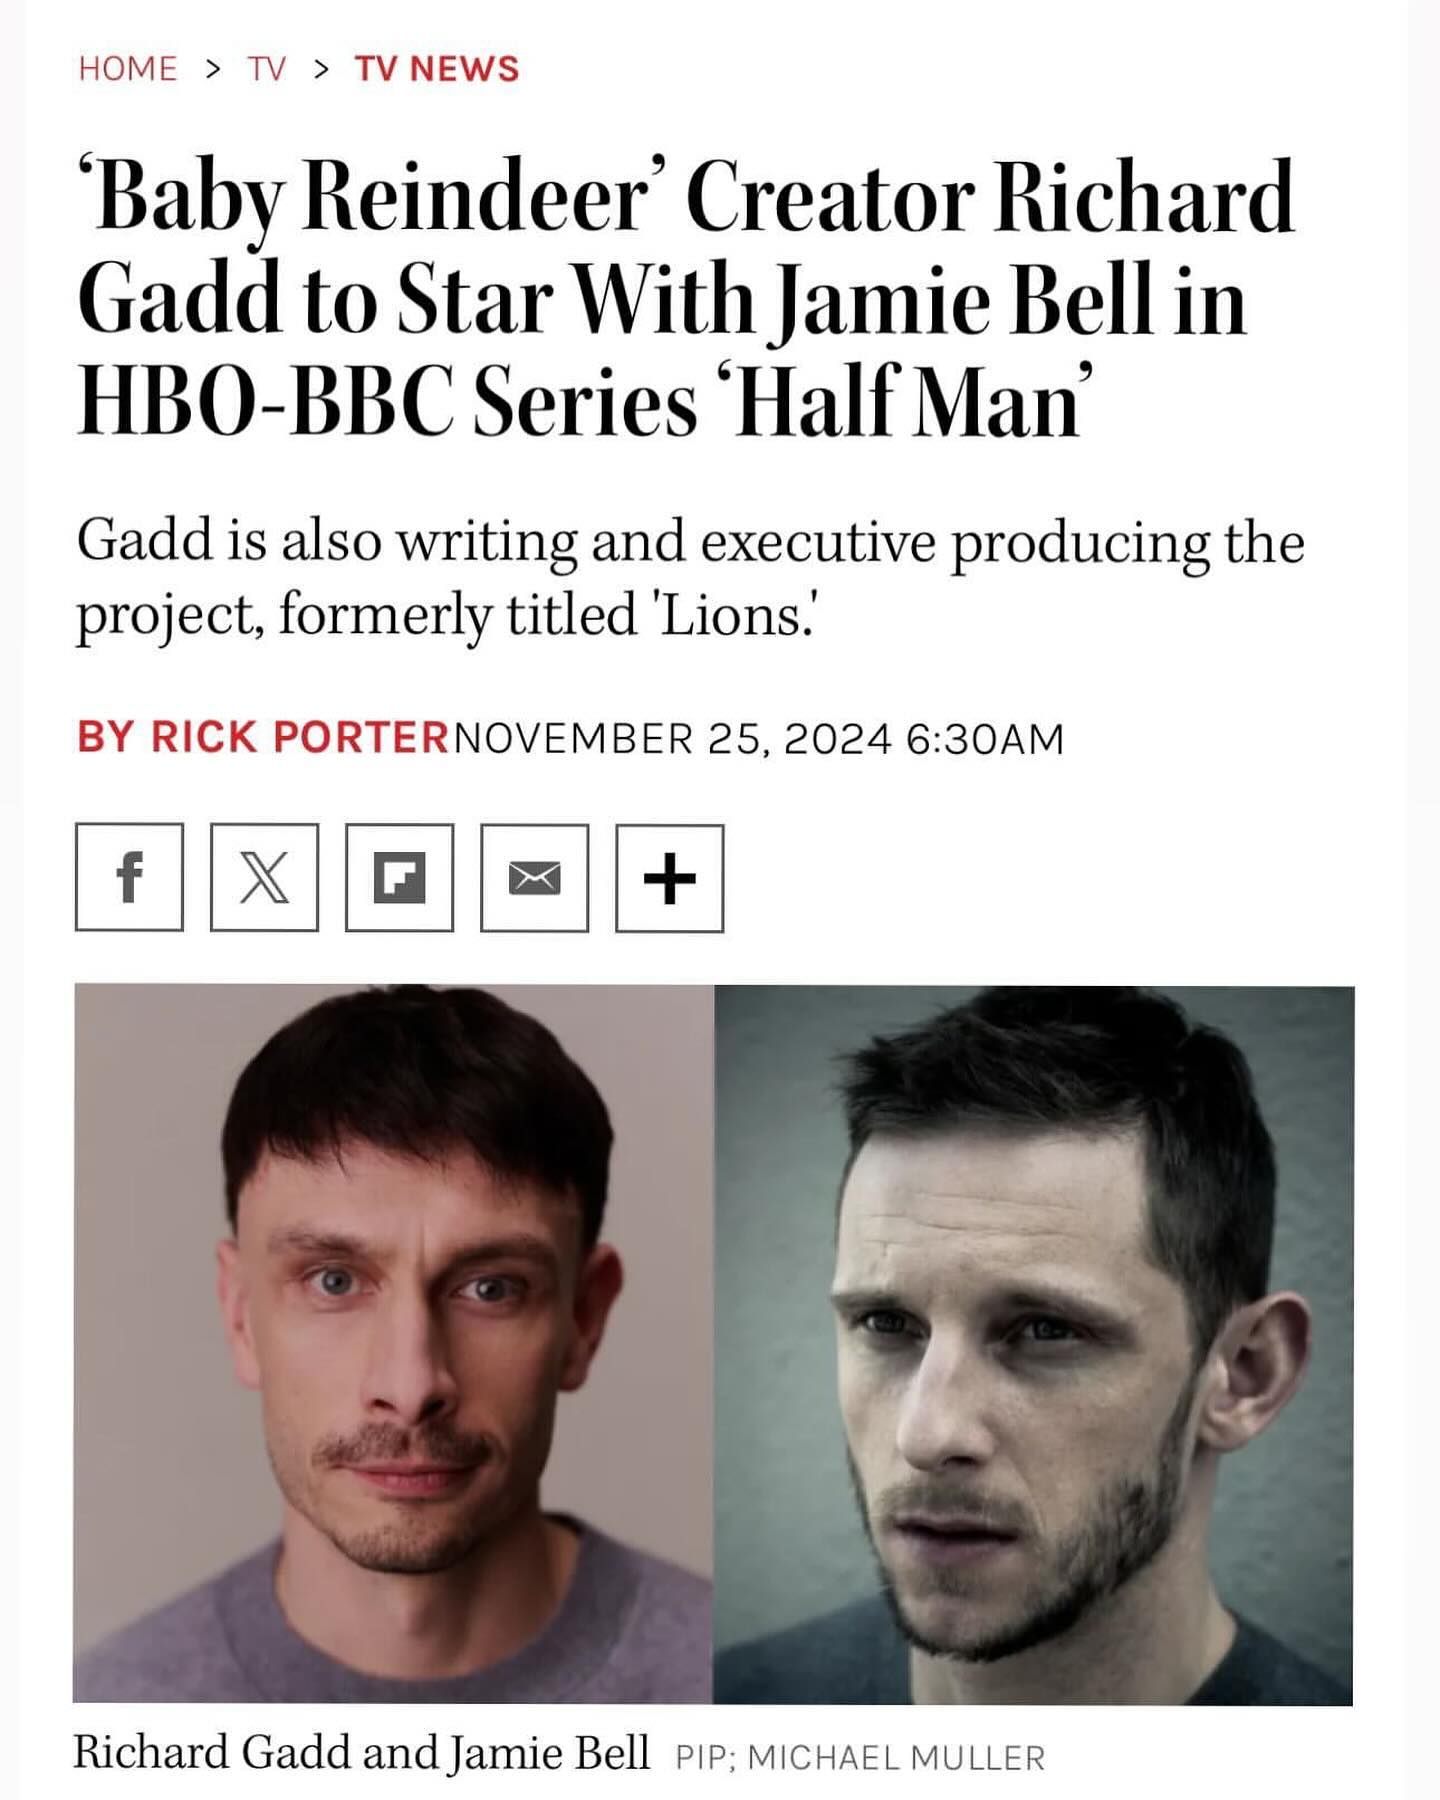Click the 'Half Man' headline line
This screenshot has width=1440, height=1800.
pyautogui.click(x=580, y=400)
